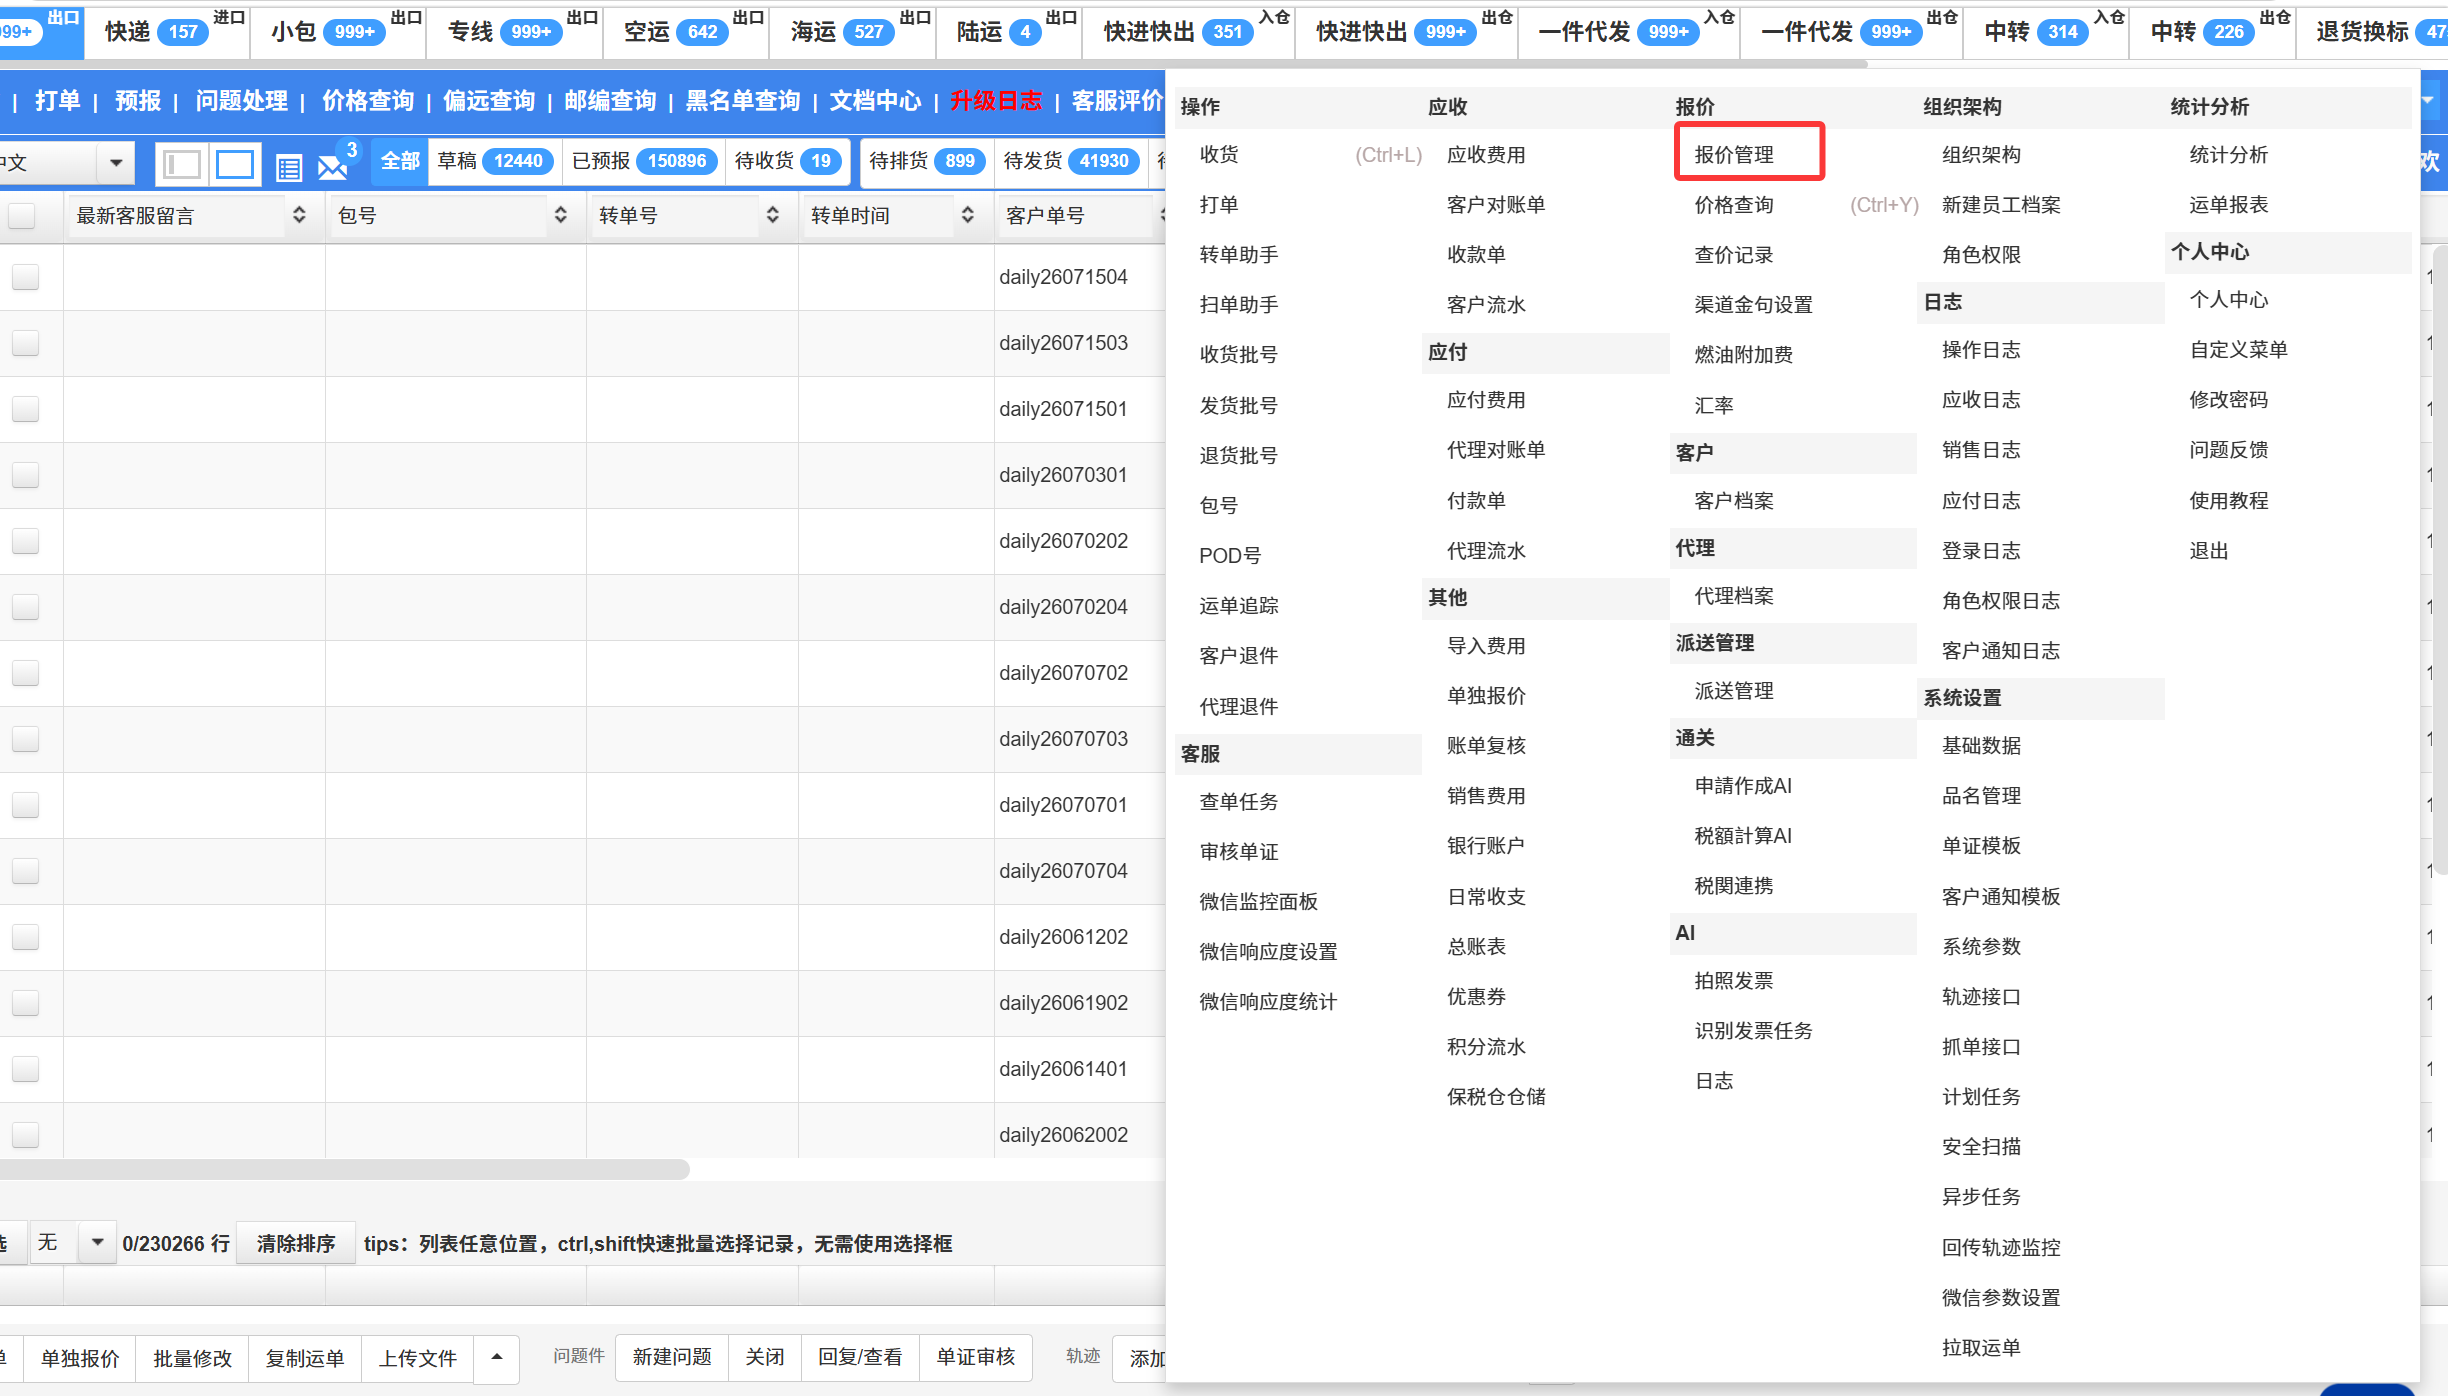Open 修改密码 menu entry

pyautogui.click(x=2228, y=400)
